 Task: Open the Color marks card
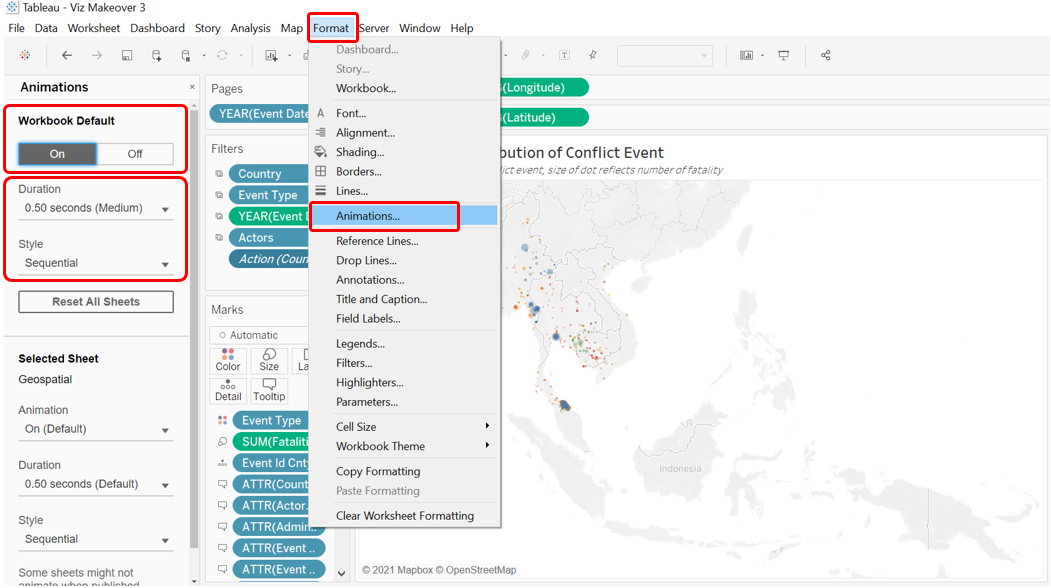228,360
